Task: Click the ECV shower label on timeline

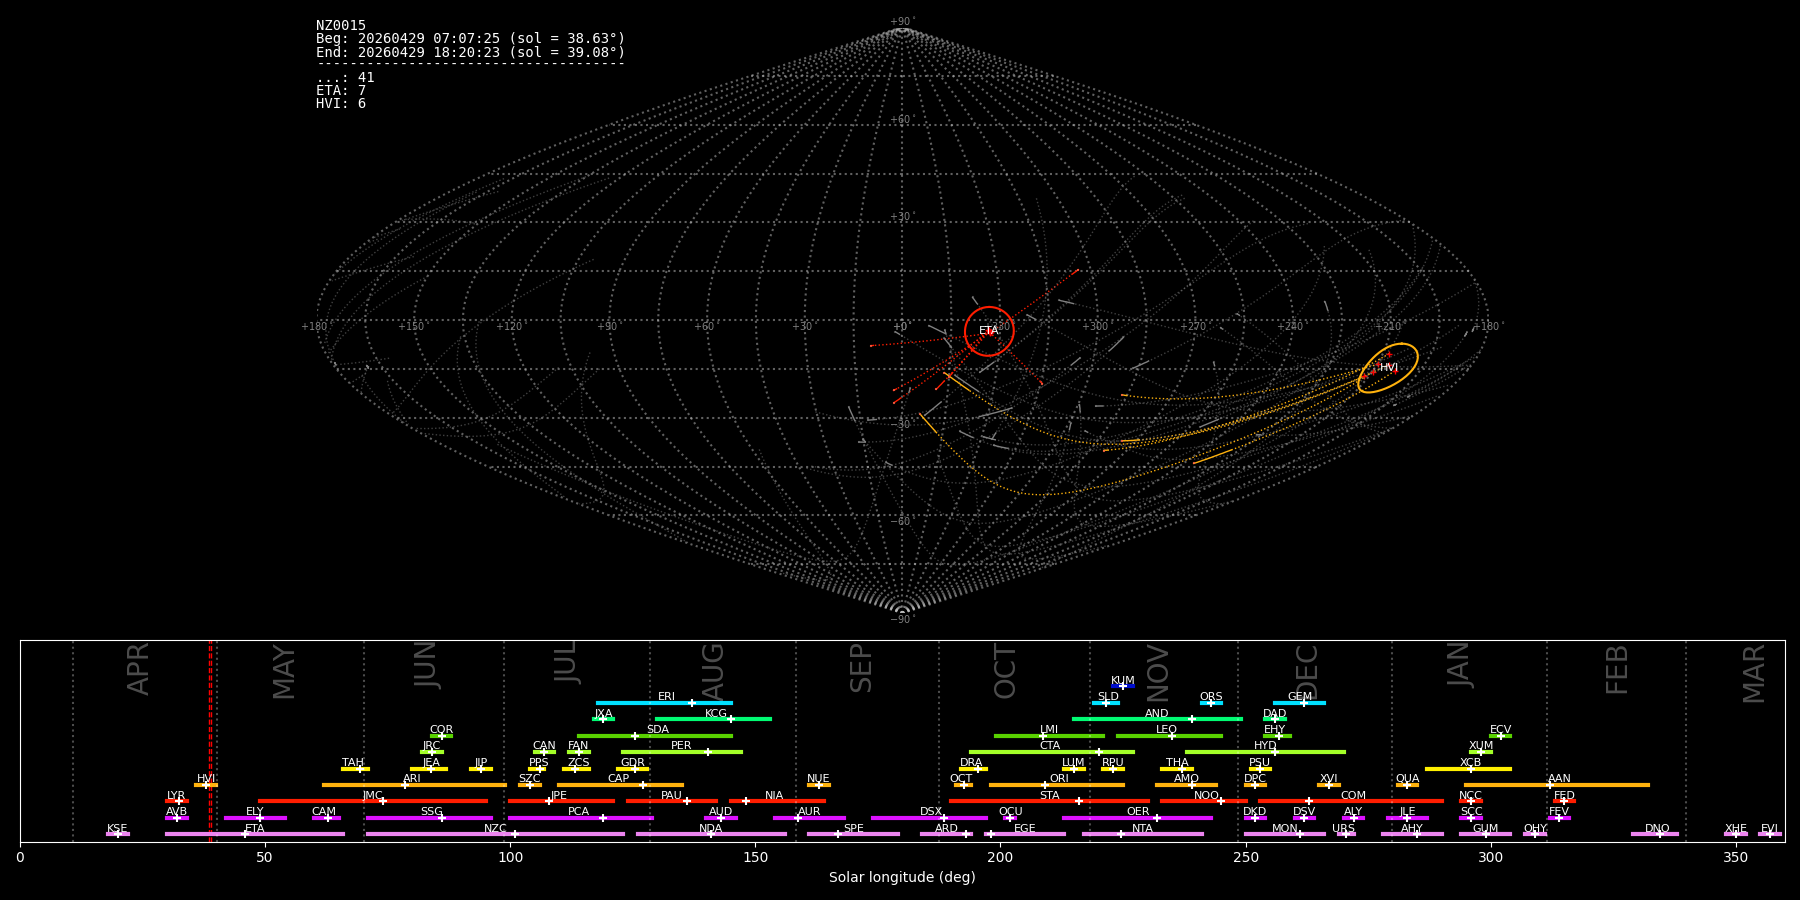Action: (x=1500, y=730)
